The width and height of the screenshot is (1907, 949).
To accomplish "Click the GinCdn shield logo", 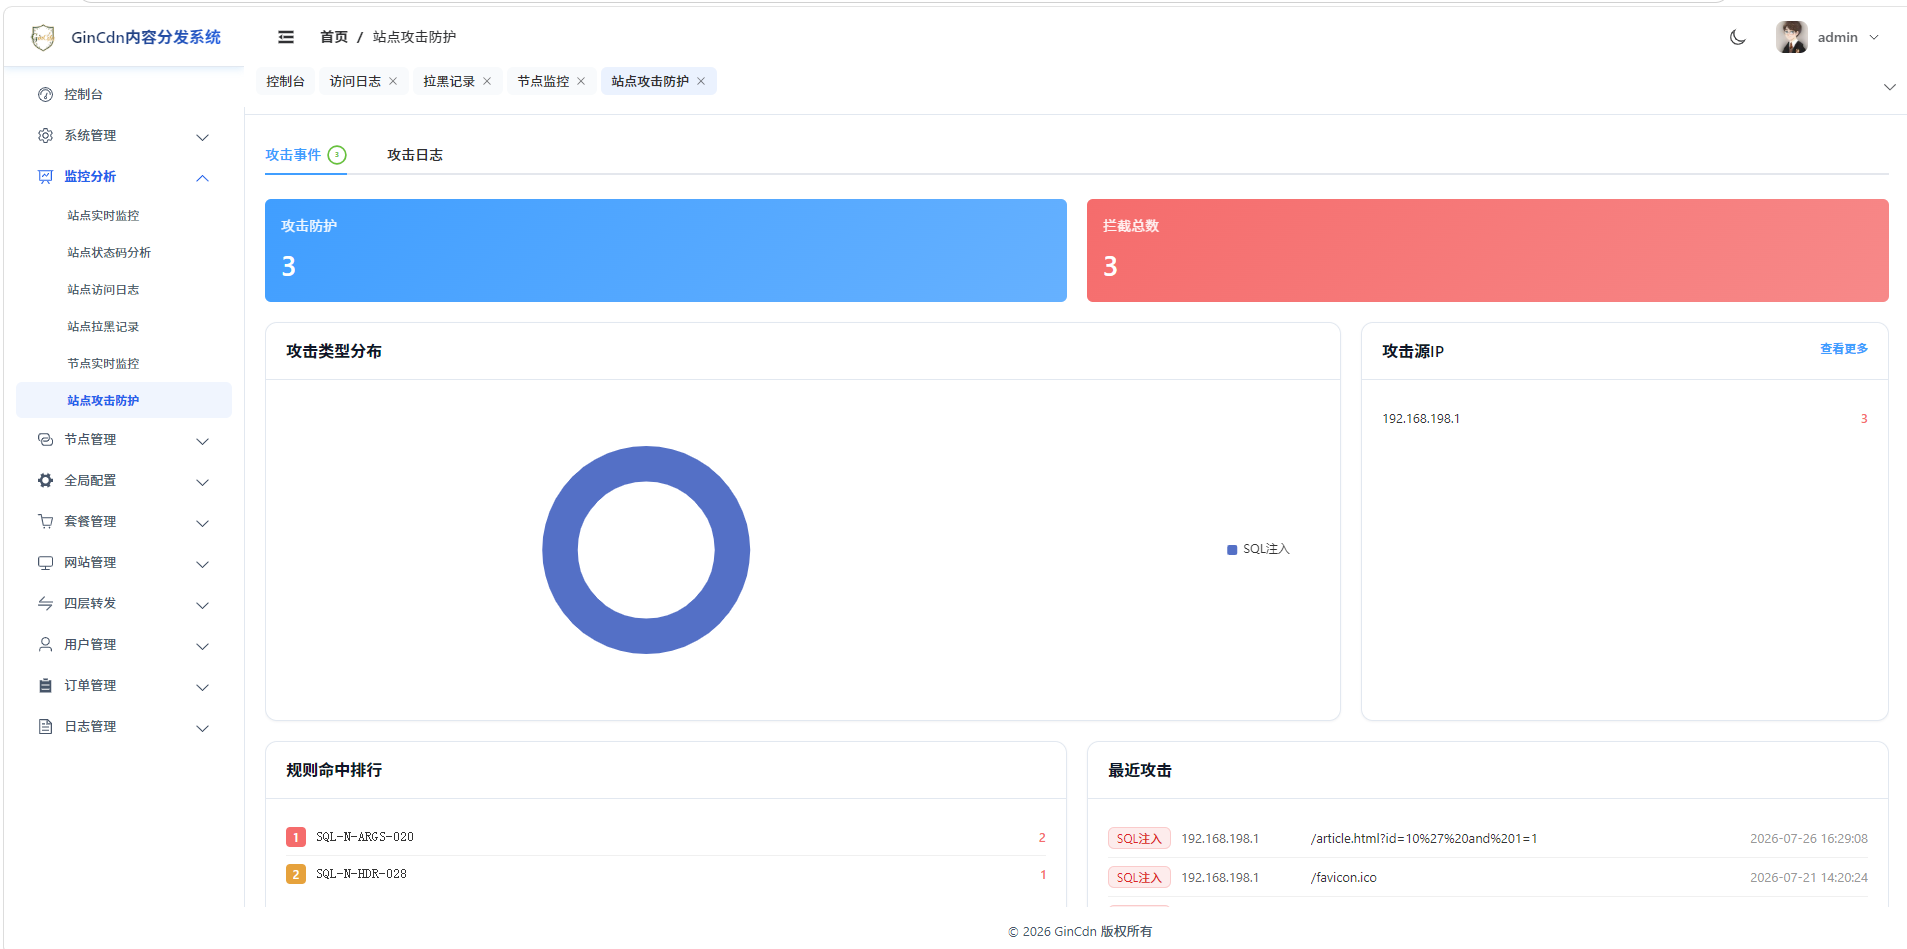I will [43, 38].
